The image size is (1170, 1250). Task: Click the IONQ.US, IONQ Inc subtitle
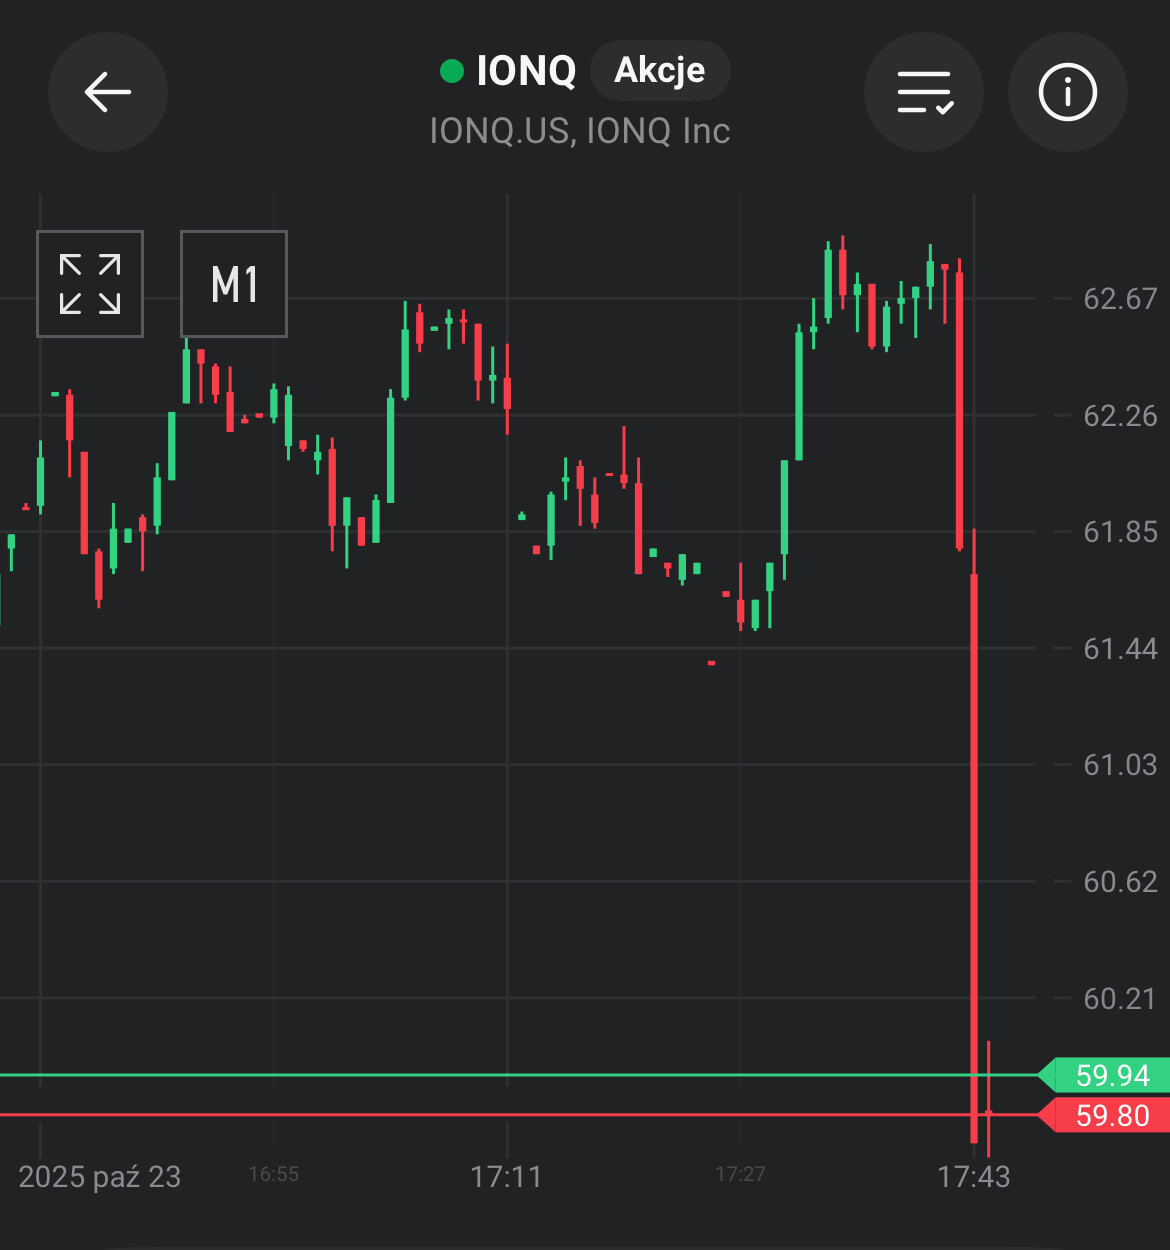click(579, 131)
